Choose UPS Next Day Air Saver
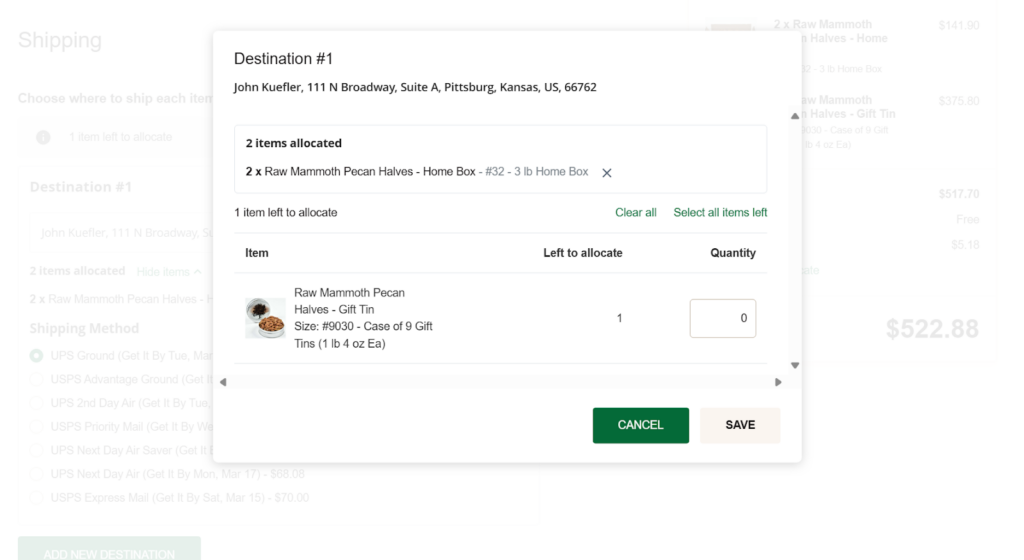 [37, 450]
